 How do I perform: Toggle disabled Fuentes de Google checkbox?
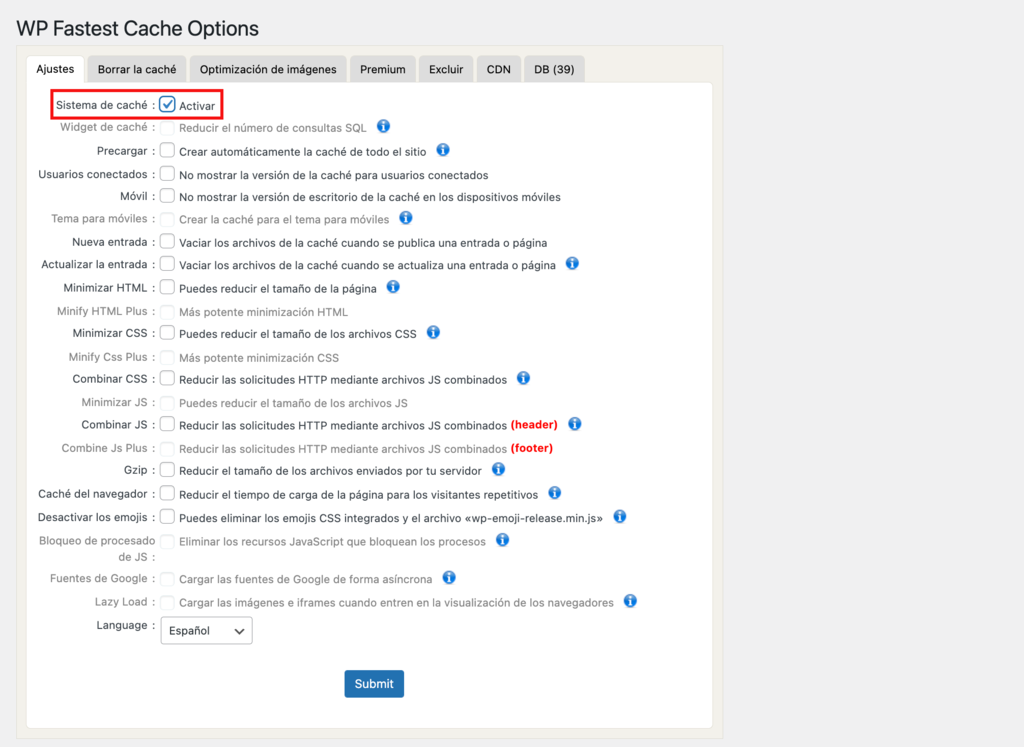click(167, 579)
